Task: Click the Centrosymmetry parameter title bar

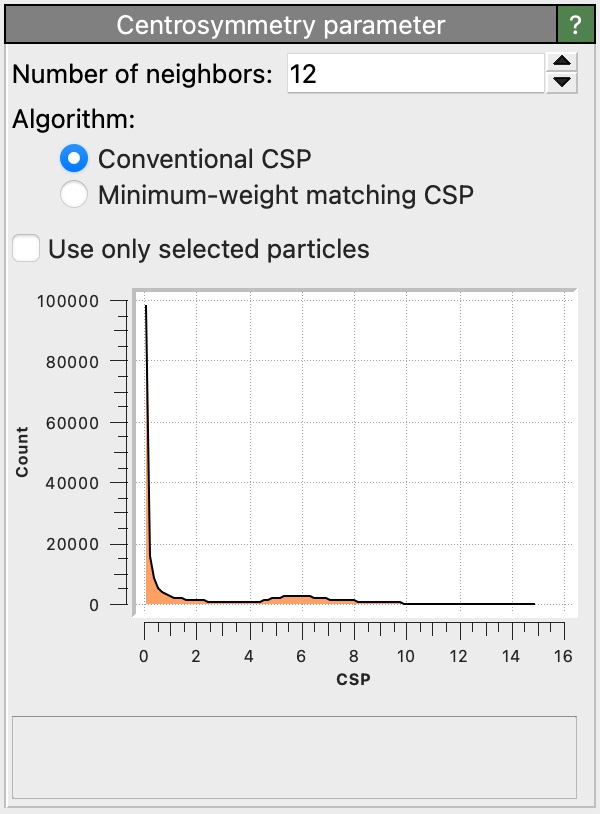Action: click(280, 25)
